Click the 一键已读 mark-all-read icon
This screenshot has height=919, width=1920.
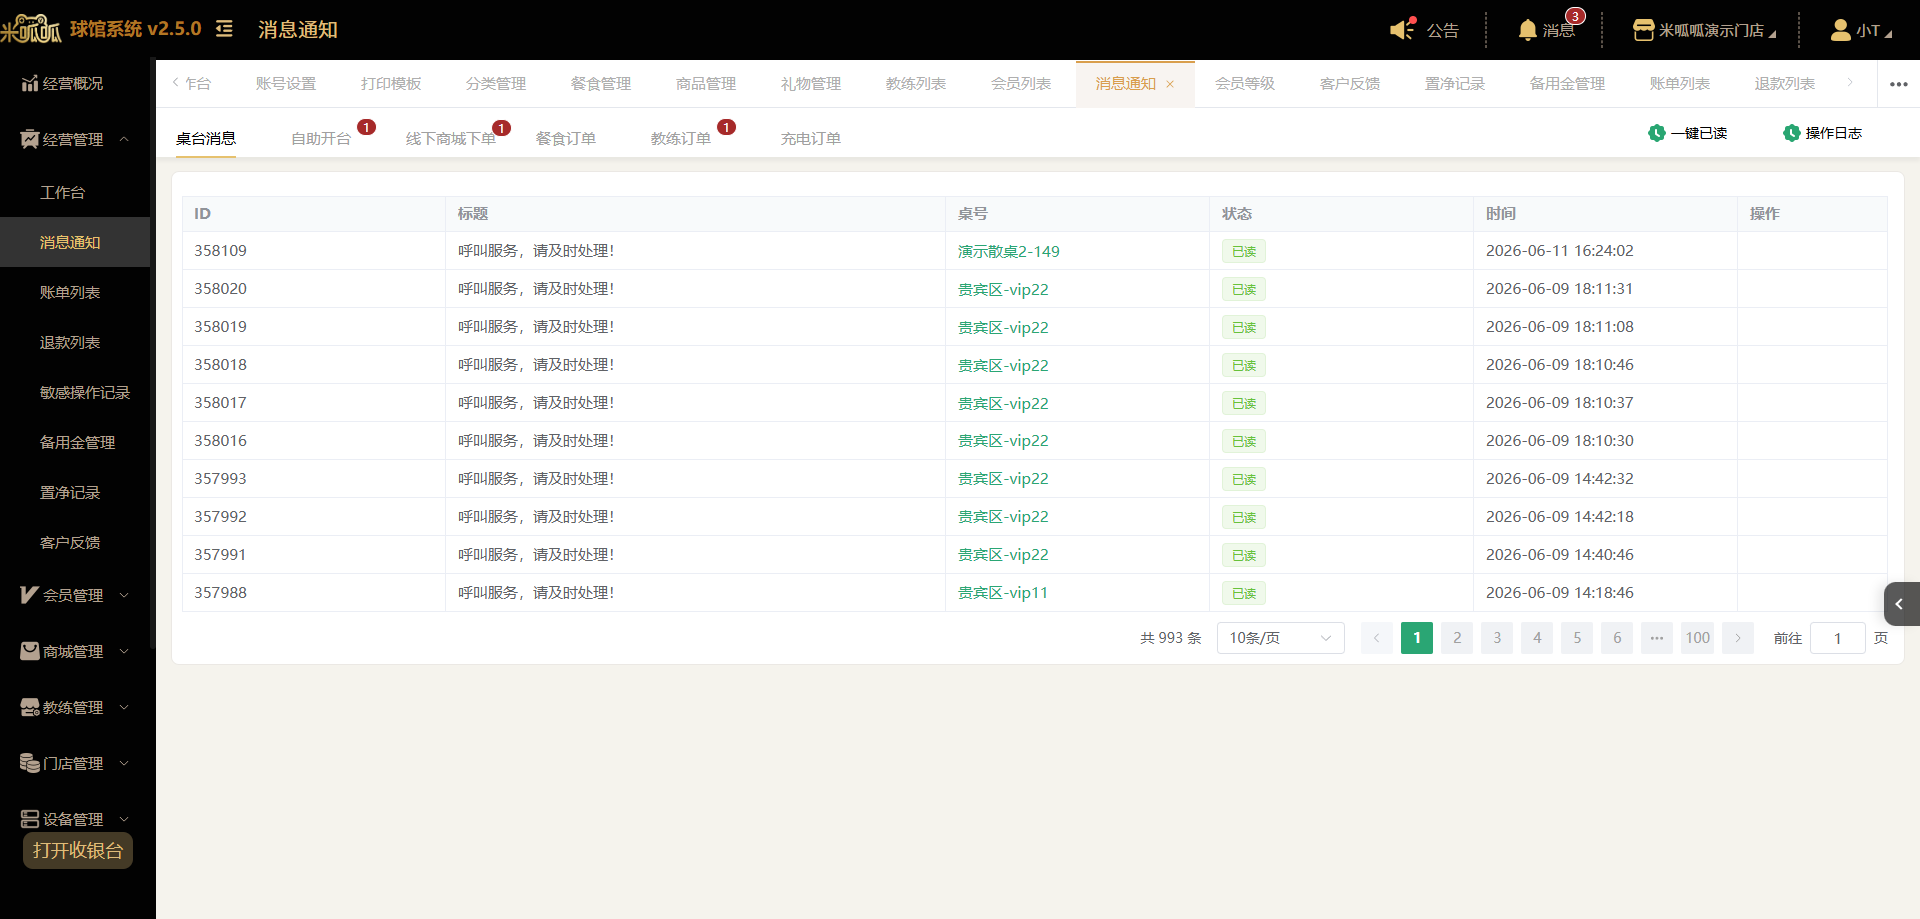coord(1657,133)
